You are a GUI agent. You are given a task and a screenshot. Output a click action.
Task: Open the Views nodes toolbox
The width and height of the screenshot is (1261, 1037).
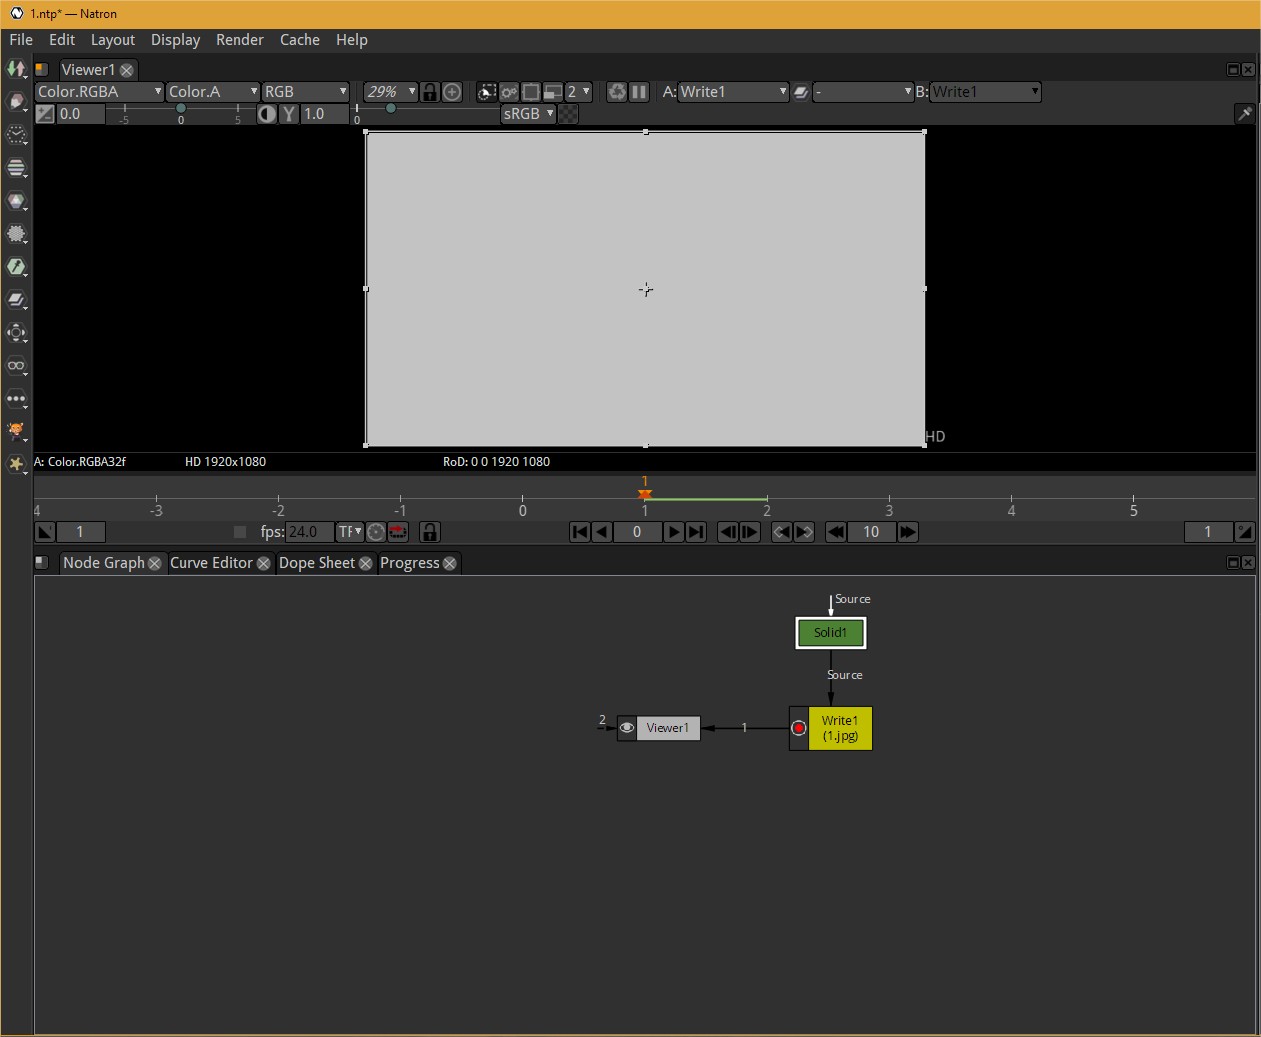click(16, 366)
